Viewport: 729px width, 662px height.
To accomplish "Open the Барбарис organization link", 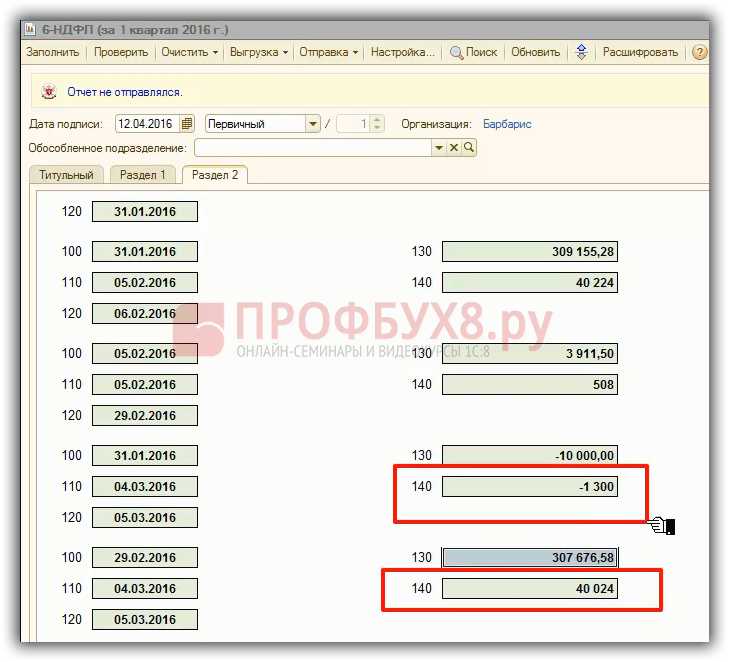I will pyautogui.click(x=507, y=124).
